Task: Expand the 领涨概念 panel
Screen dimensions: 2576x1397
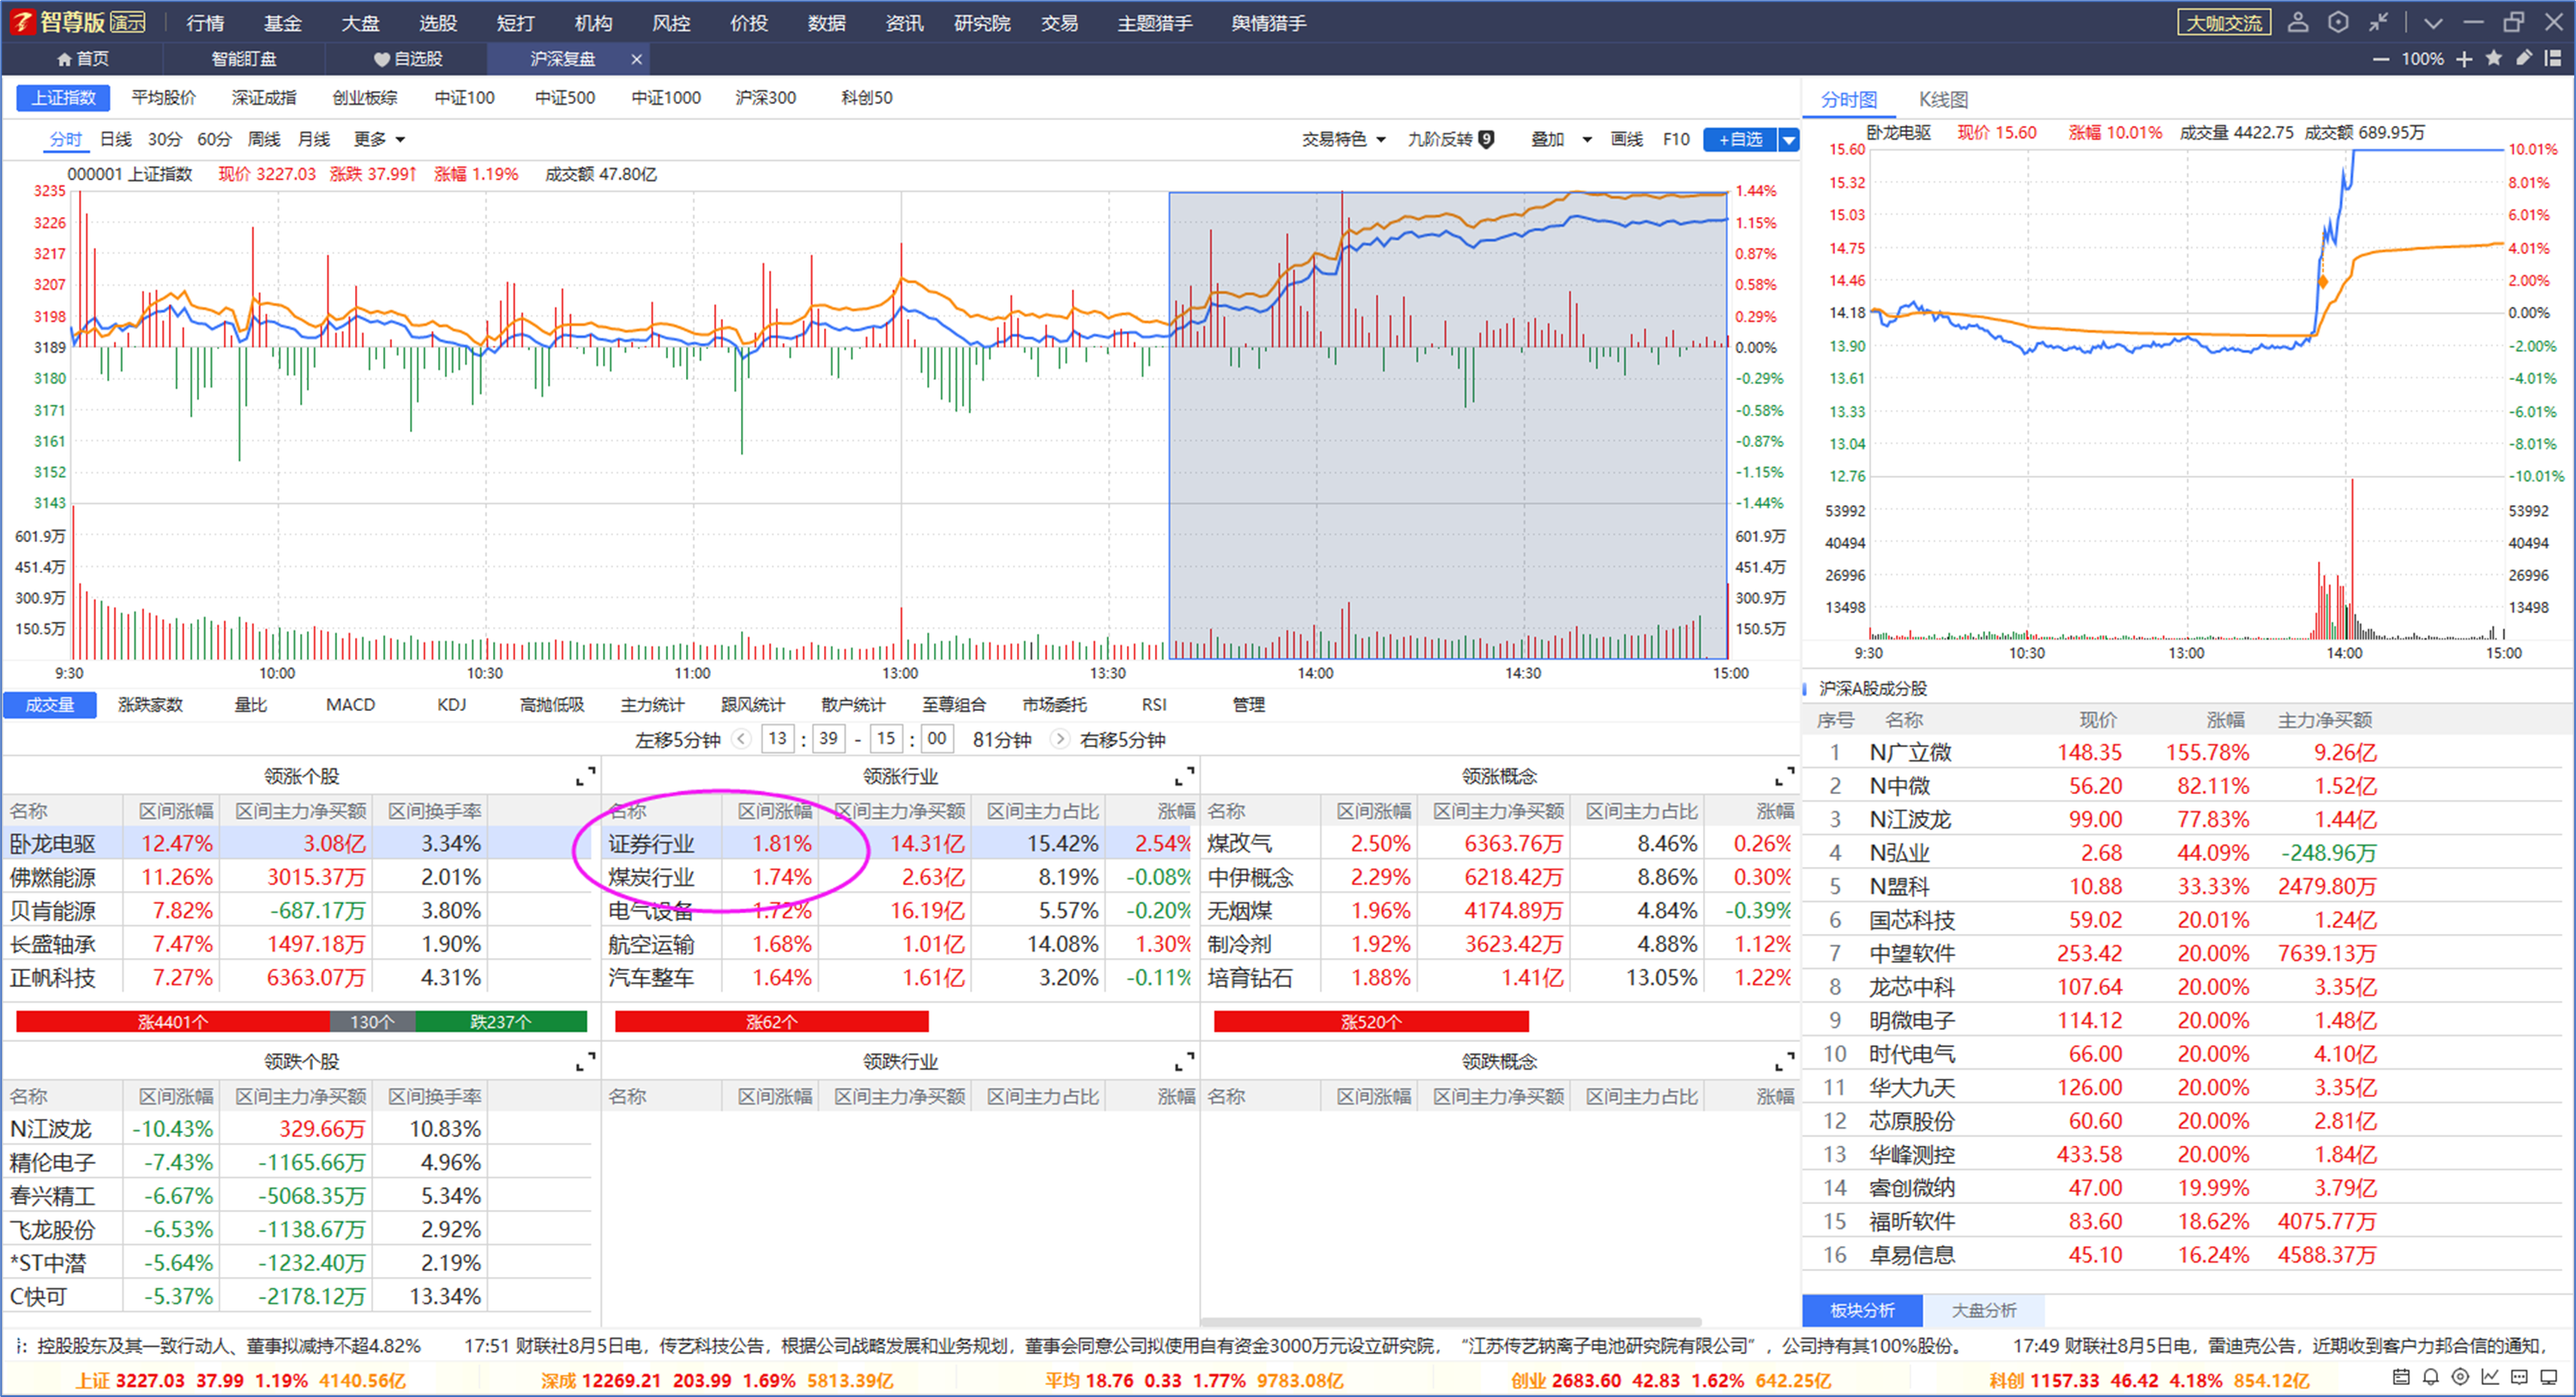Action: 1784,776
